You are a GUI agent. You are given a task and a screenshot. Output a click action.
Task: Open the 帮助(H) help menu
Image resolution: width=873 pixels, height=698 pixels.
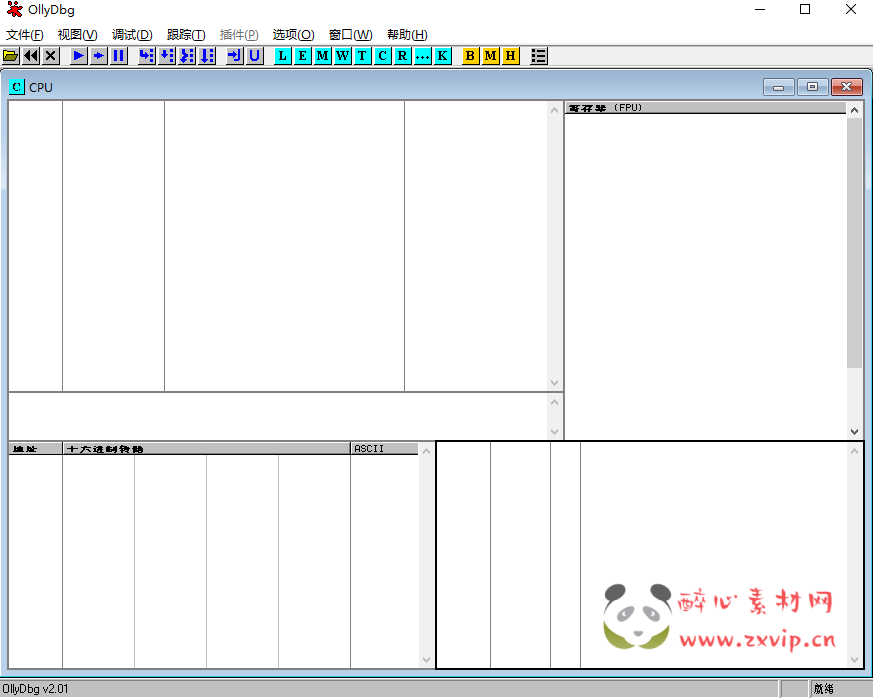[407, 35]
